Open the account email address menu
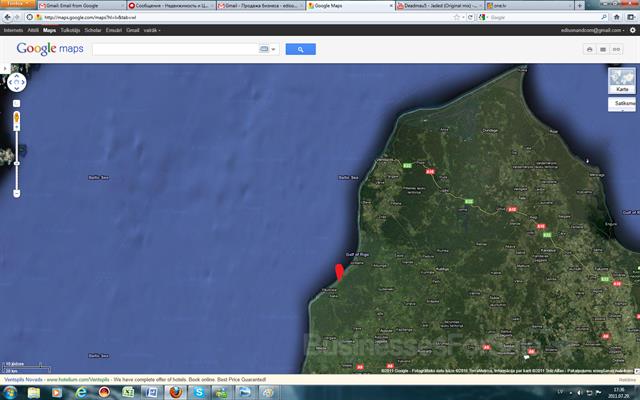The width and height of the screenshot is (640, 400). (595, 30)
